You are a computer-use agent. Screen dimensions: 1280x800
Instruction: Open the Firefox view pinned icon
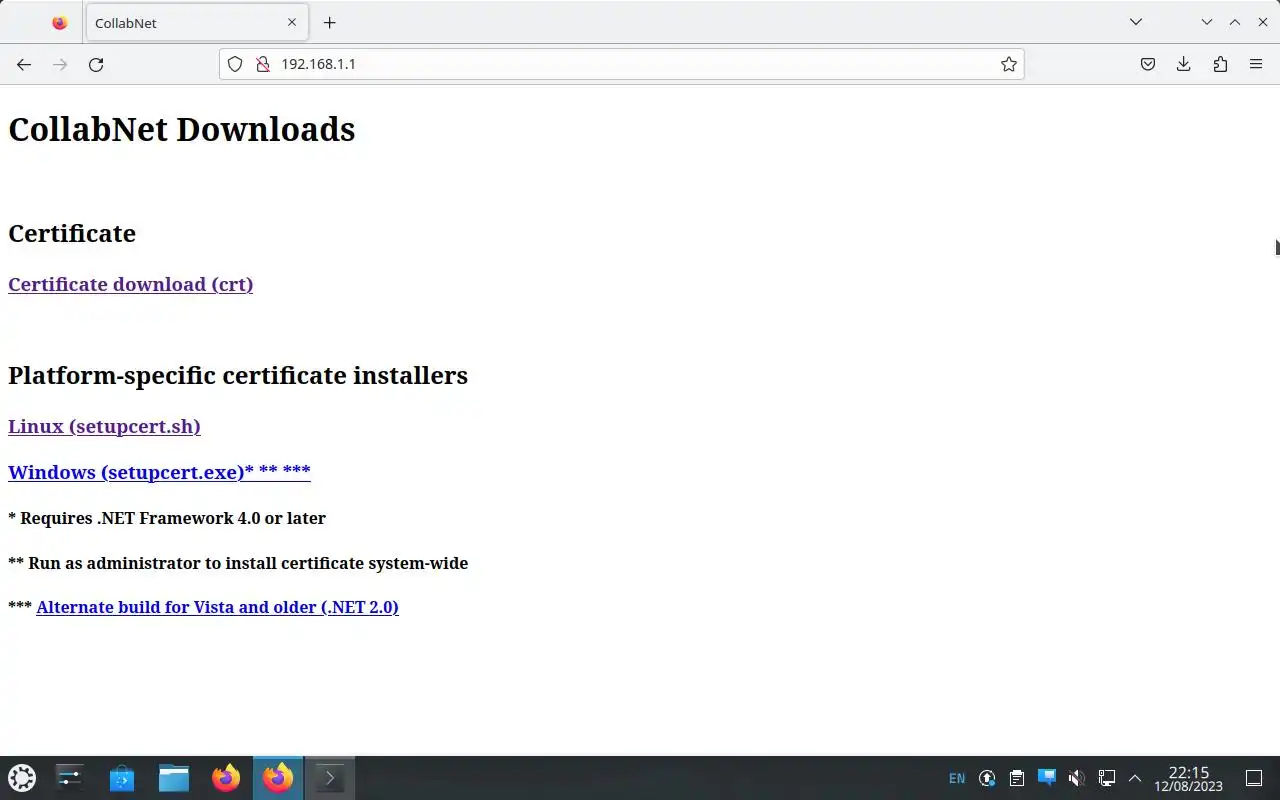coord(59,22)
